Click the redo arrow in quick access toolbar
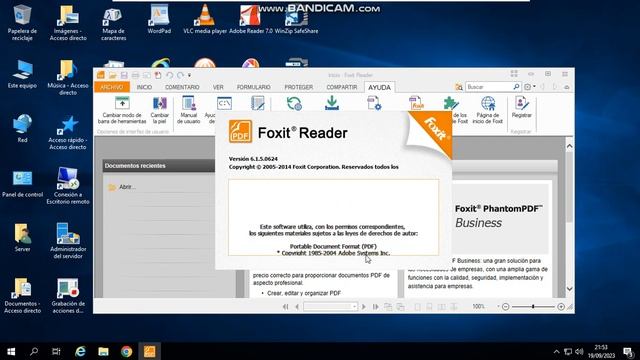 (x=180, y=75)
